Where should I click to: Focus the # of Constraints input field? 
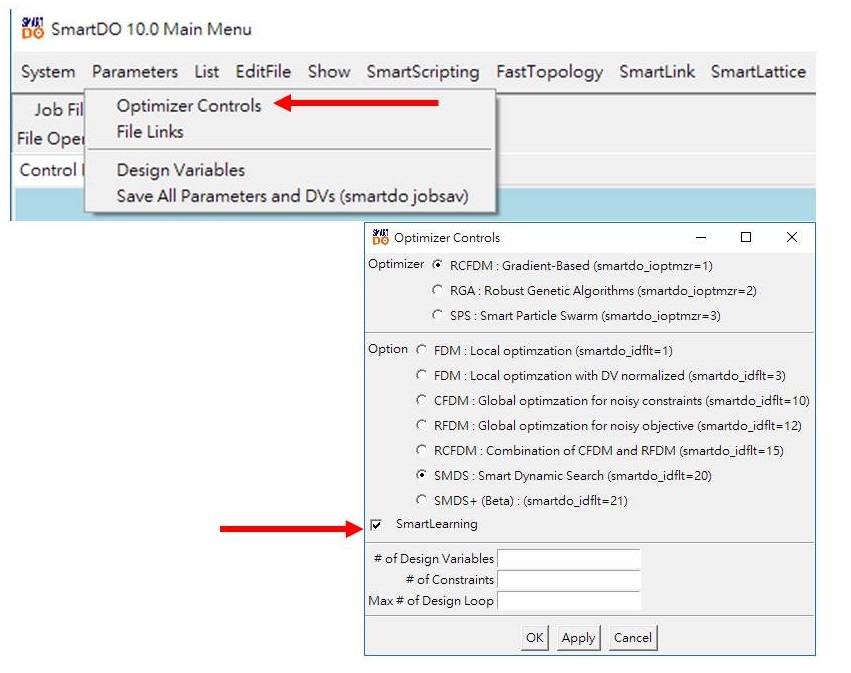568,580
